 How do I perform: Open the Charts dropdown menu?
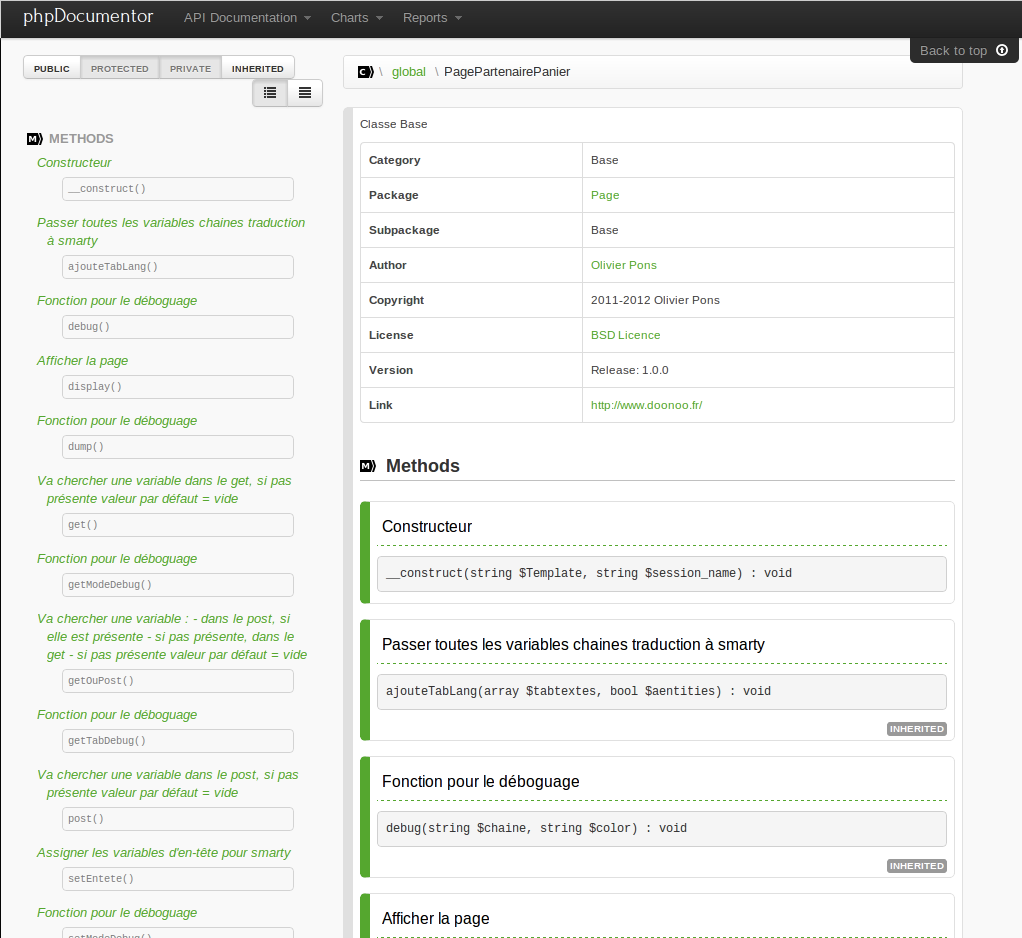(x=356, y=18)
